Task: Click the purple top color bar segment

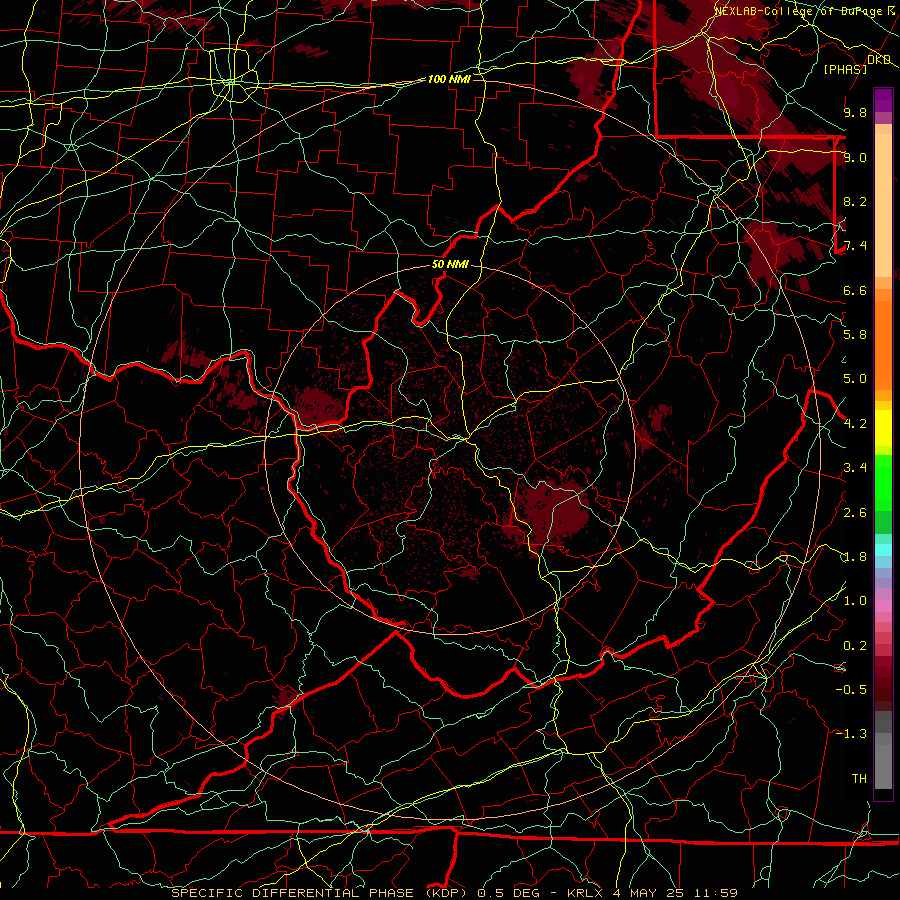Action: (x=883, y=100)
